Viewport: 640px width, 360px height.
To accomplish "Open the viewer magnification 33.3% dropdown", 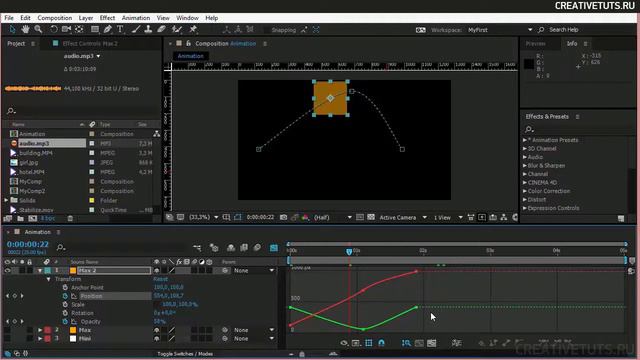I will [x=204, y=218].
